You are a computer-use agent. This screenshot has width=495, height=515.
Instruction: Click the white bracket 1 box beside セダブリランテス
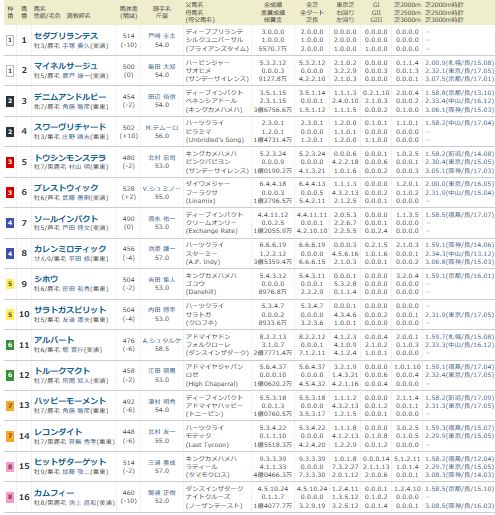click(10, 40)
